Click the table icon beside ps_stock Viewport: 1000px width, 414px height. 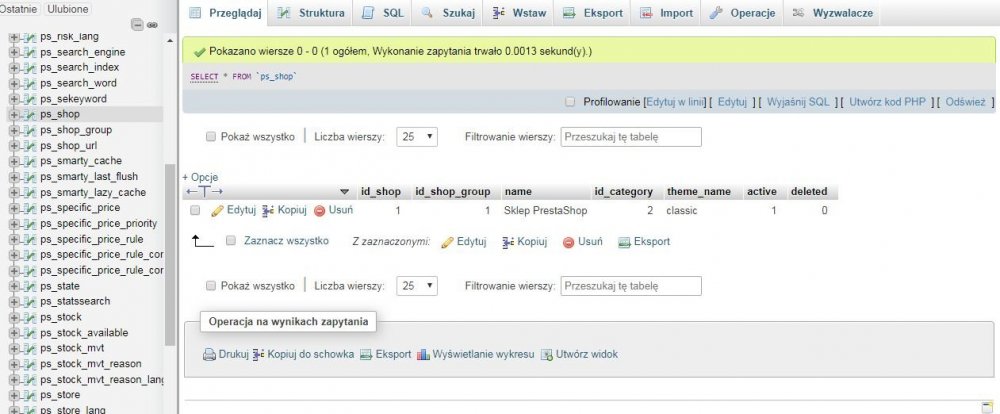29,318
